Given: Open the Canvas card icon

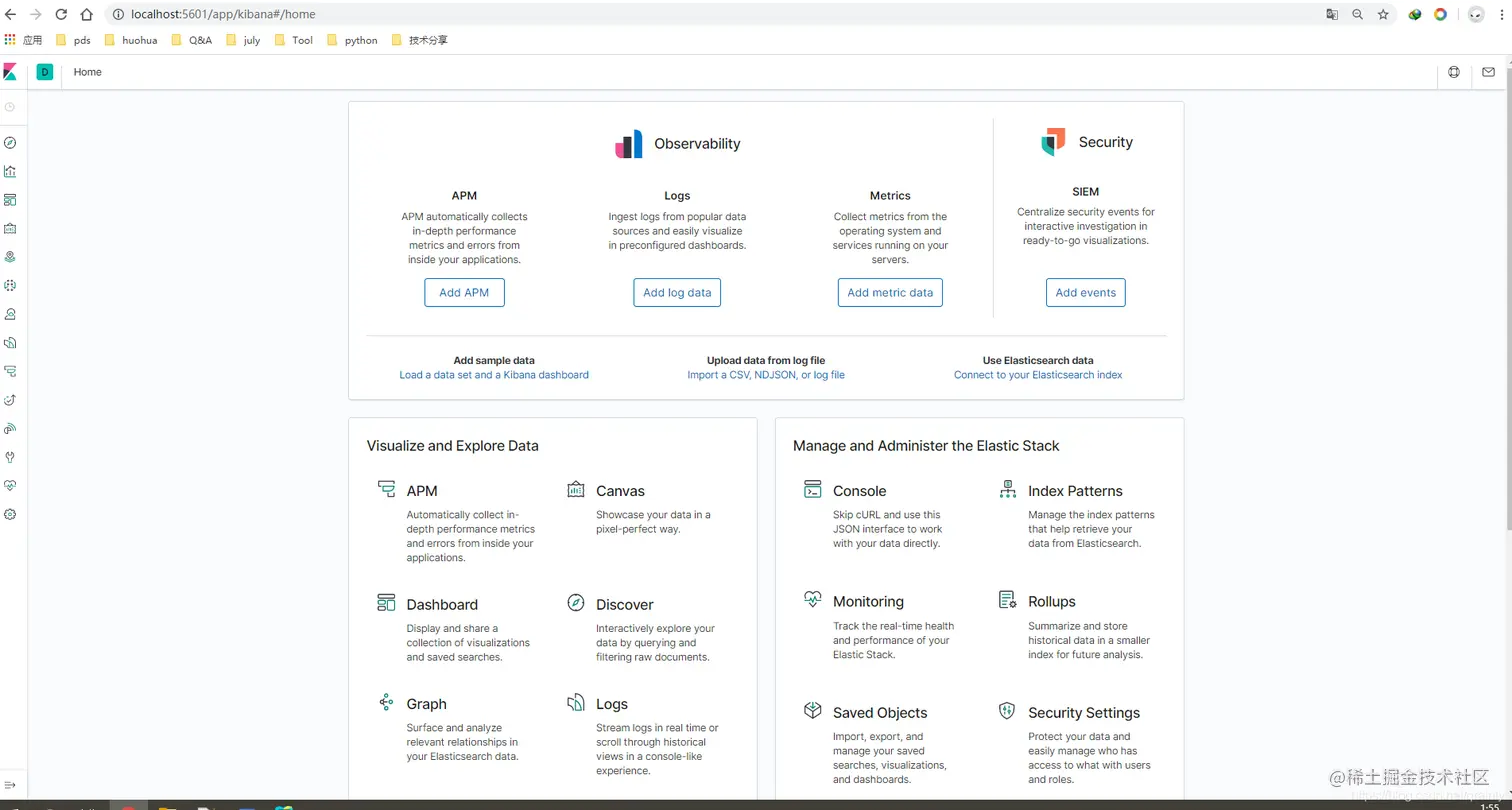Looking at the screenshot, I should coord(576,489).
